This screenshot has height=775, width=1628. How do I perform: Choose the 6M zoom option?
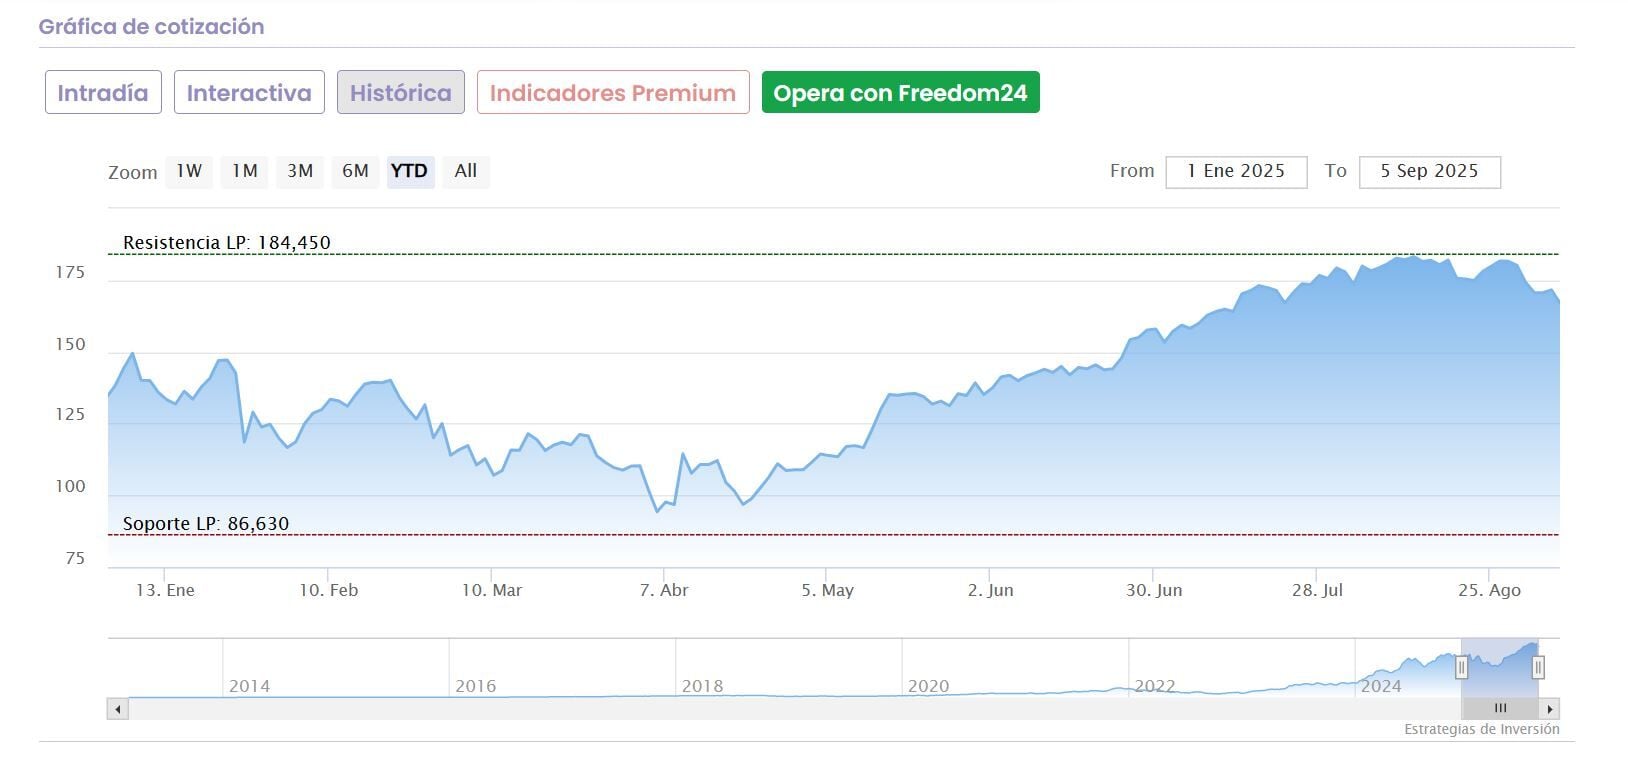pyautogui.click(x=355, y=171)
